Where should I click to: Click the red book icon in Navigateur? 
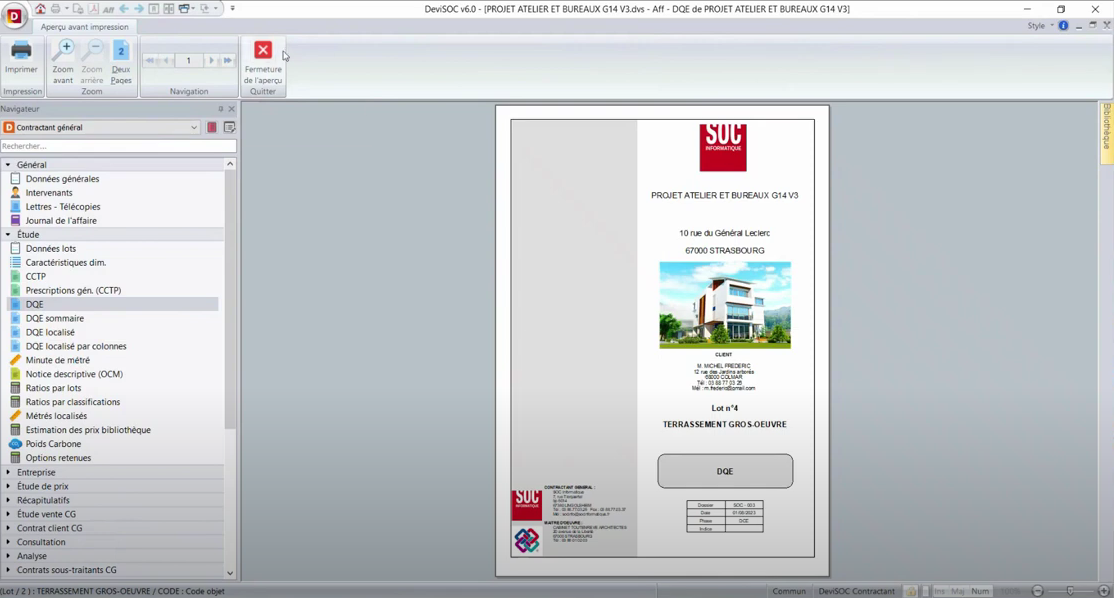212,128
